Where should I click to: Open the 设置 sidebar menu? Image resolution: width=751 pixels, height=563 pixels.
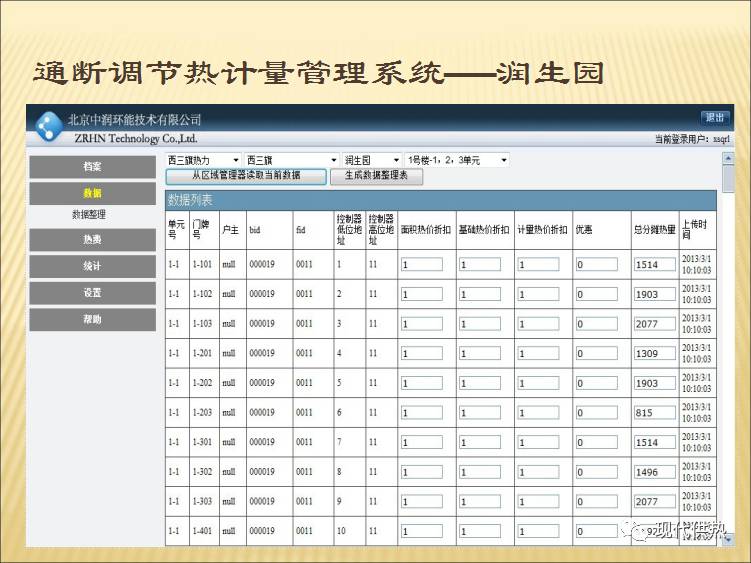pos(92,293)
